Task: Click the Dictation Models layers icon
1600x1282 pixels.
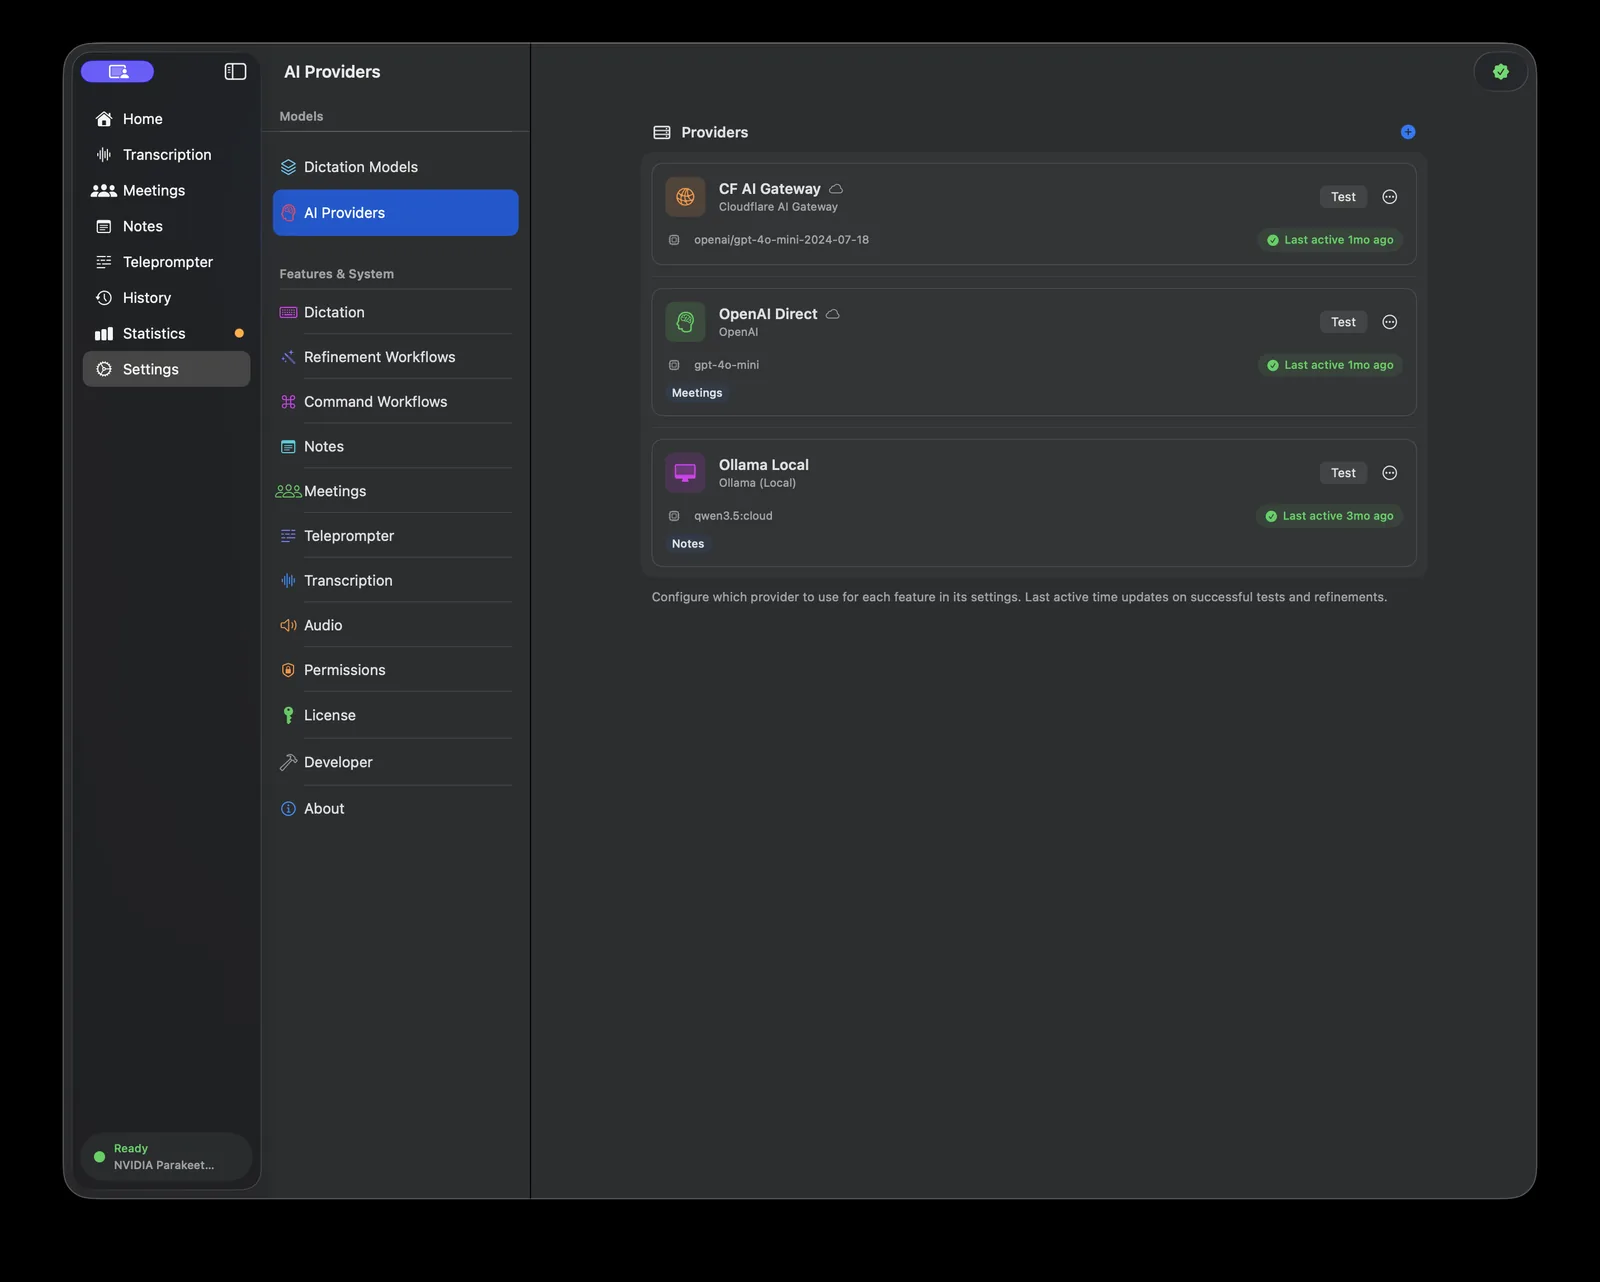Action: pos(288,167)
